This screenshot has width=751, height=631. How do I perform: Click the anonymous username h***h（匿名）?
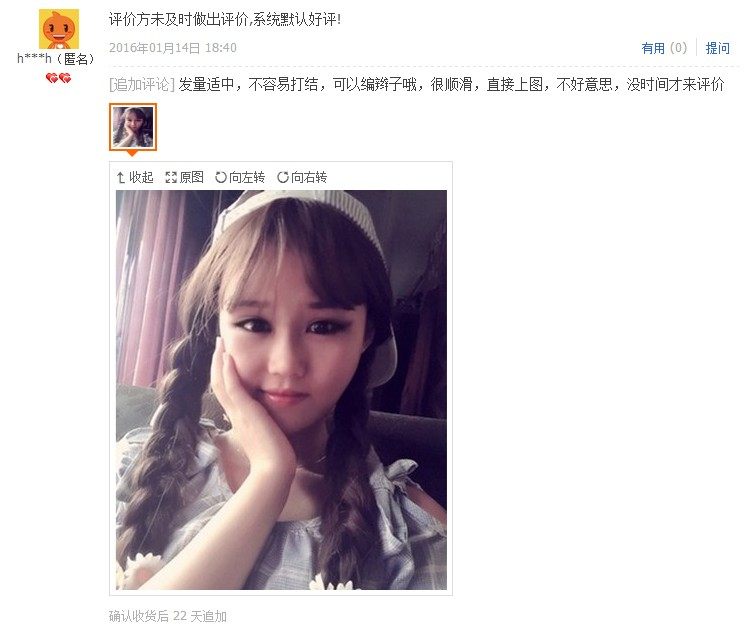click(56, 59)
